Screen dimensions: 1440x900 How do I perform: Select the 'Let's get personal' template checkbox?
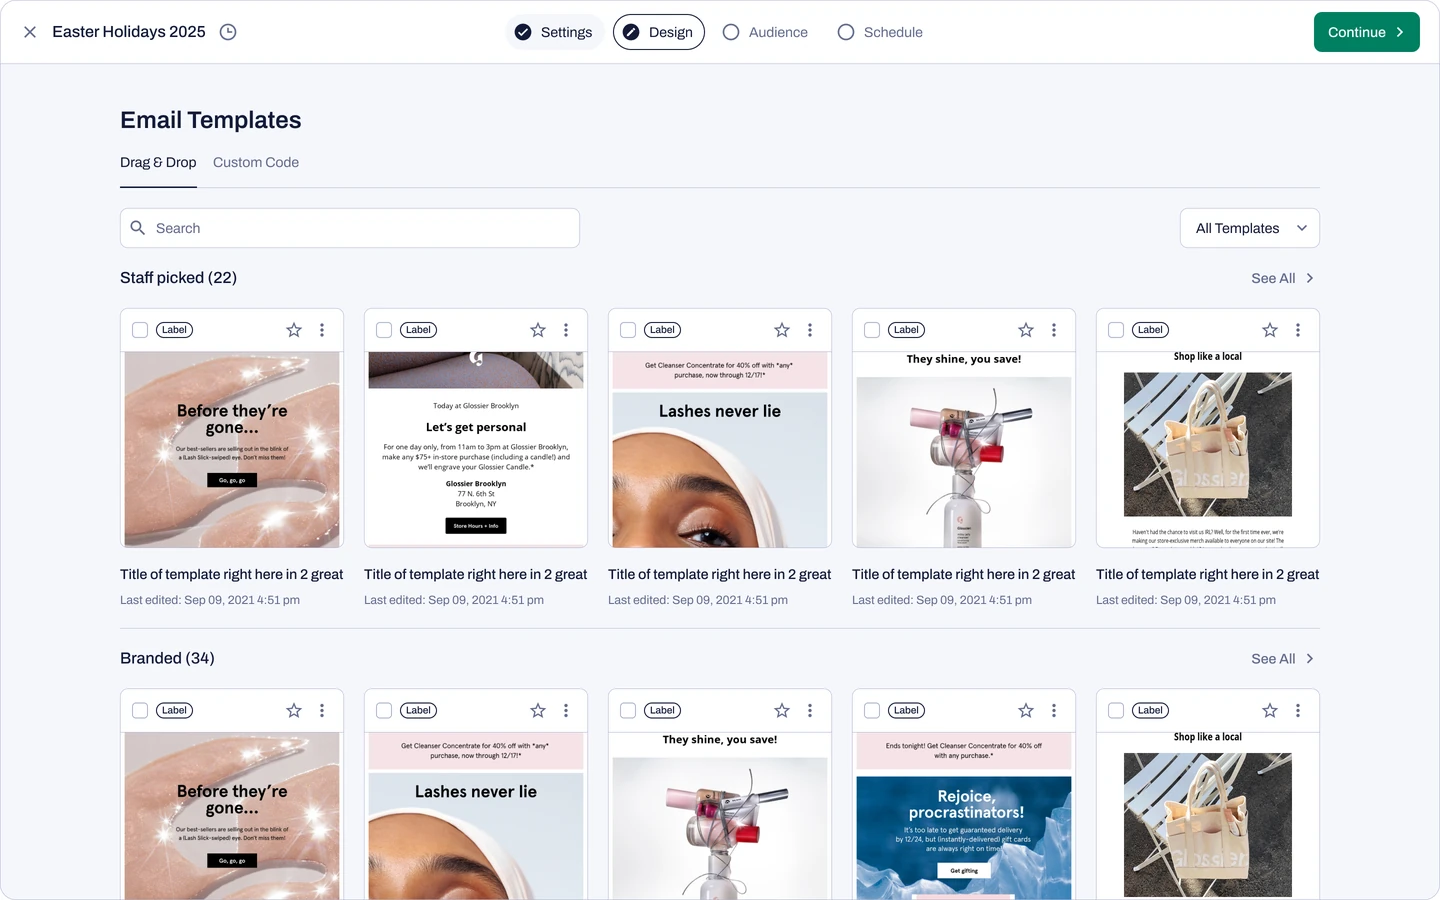pyautogui.click(x=384, y=330)
